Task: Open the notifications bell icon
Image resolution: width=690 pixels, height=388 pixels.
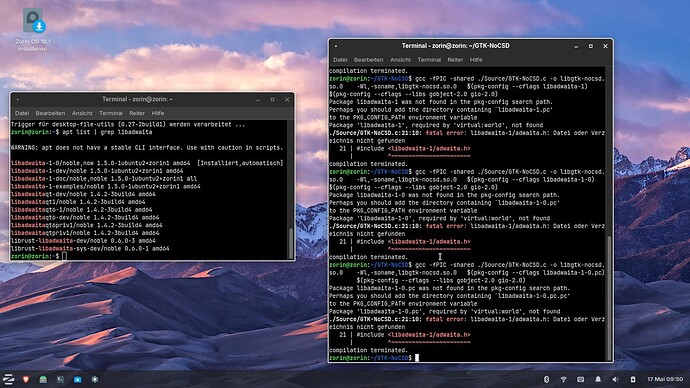Action: point(598,379)
